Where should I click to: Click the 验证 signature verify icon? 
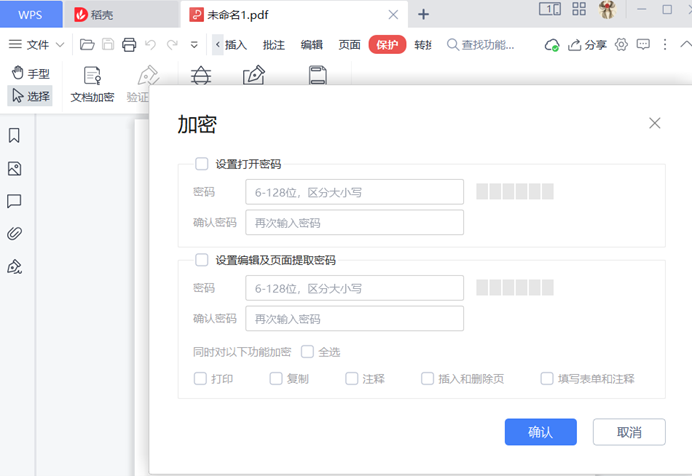(x=148, y=76)
